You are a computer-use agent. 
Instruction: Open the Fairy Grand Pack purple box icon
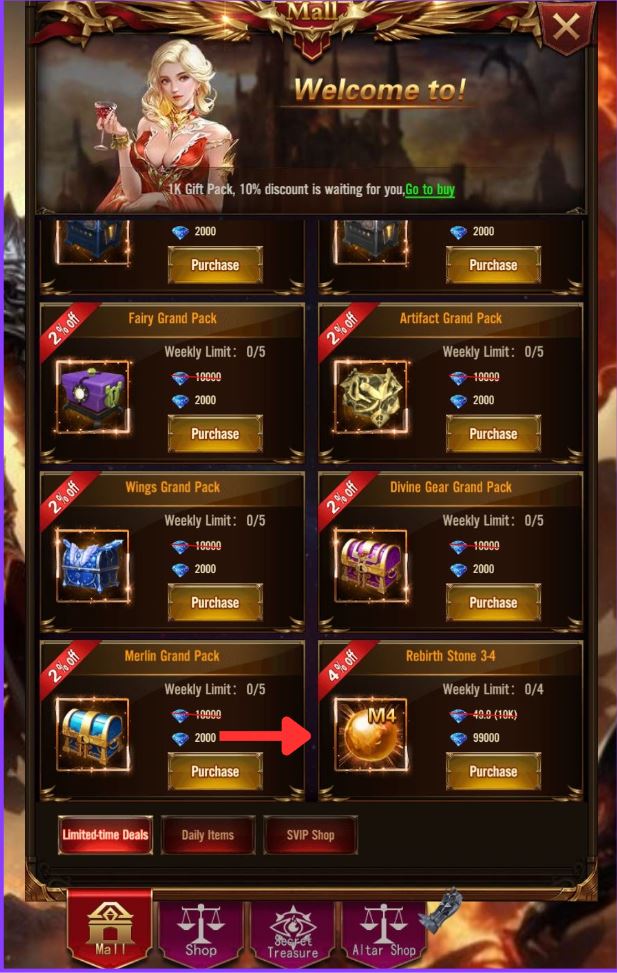[93, 397]
